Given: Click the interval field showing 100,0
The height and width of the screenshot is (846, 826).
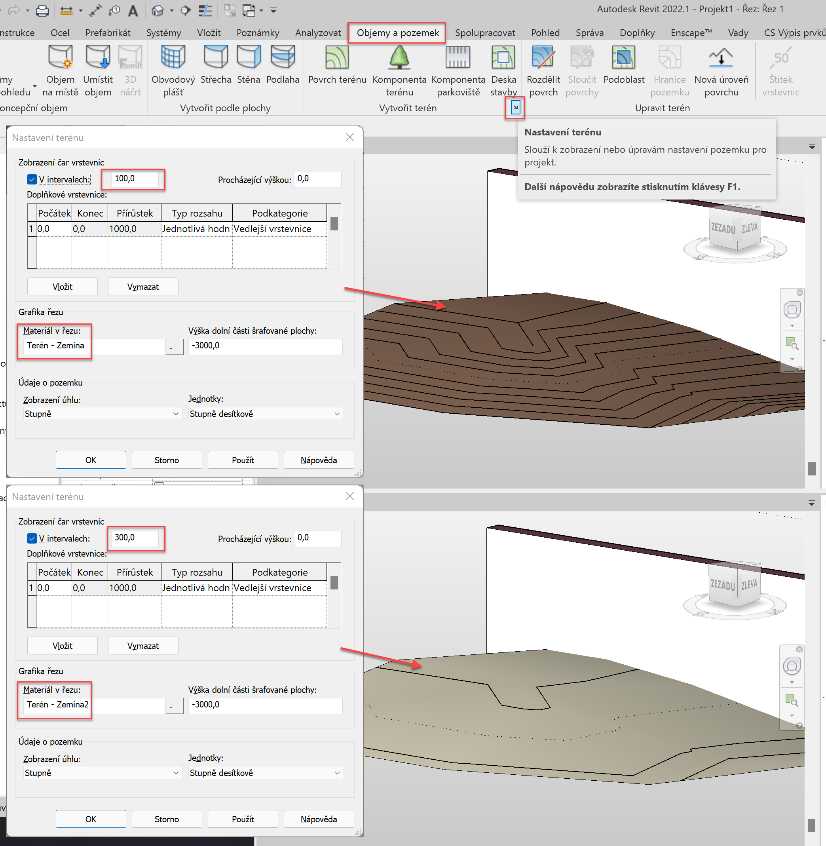Looking at the screenshot, I should click(x=135, y=179).
